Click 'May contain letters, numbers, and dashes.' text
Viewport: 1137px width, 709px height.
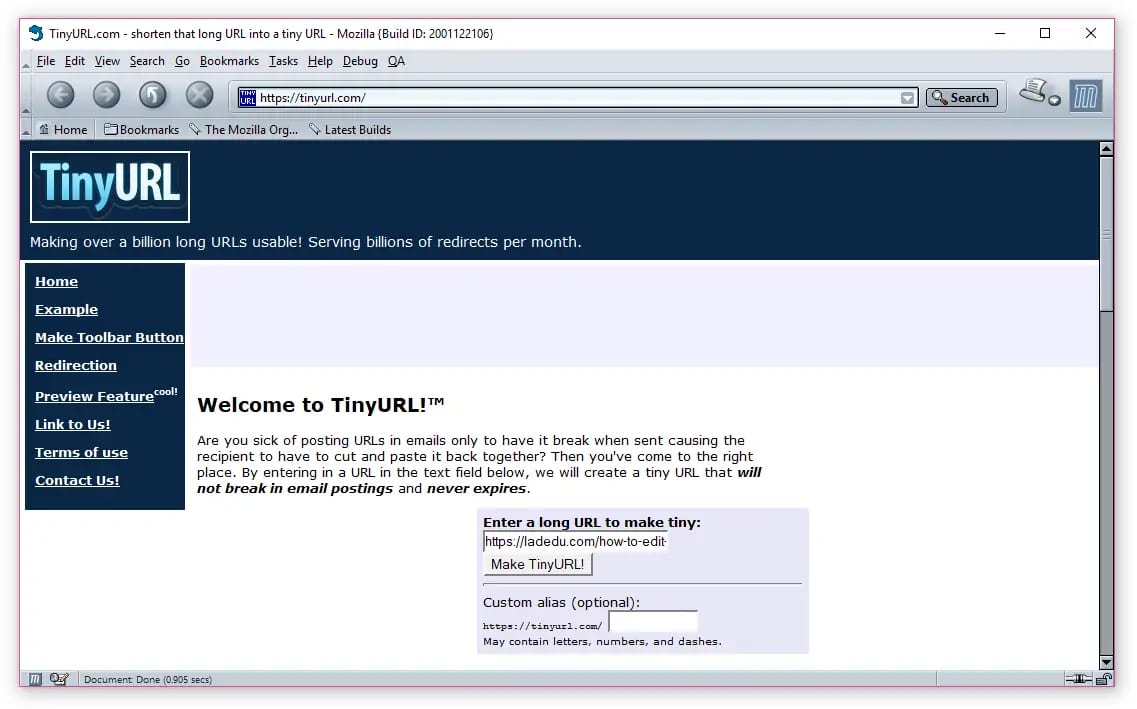(x=602, y=642)
